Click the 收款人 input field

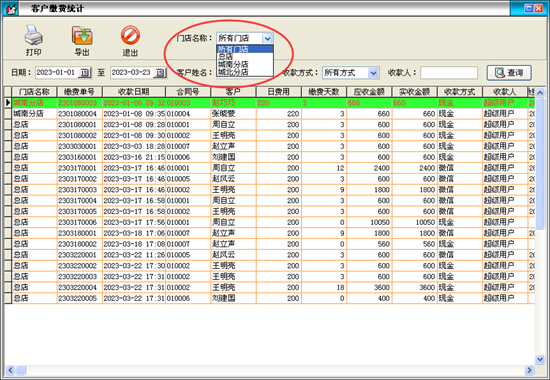click(449, 73)
